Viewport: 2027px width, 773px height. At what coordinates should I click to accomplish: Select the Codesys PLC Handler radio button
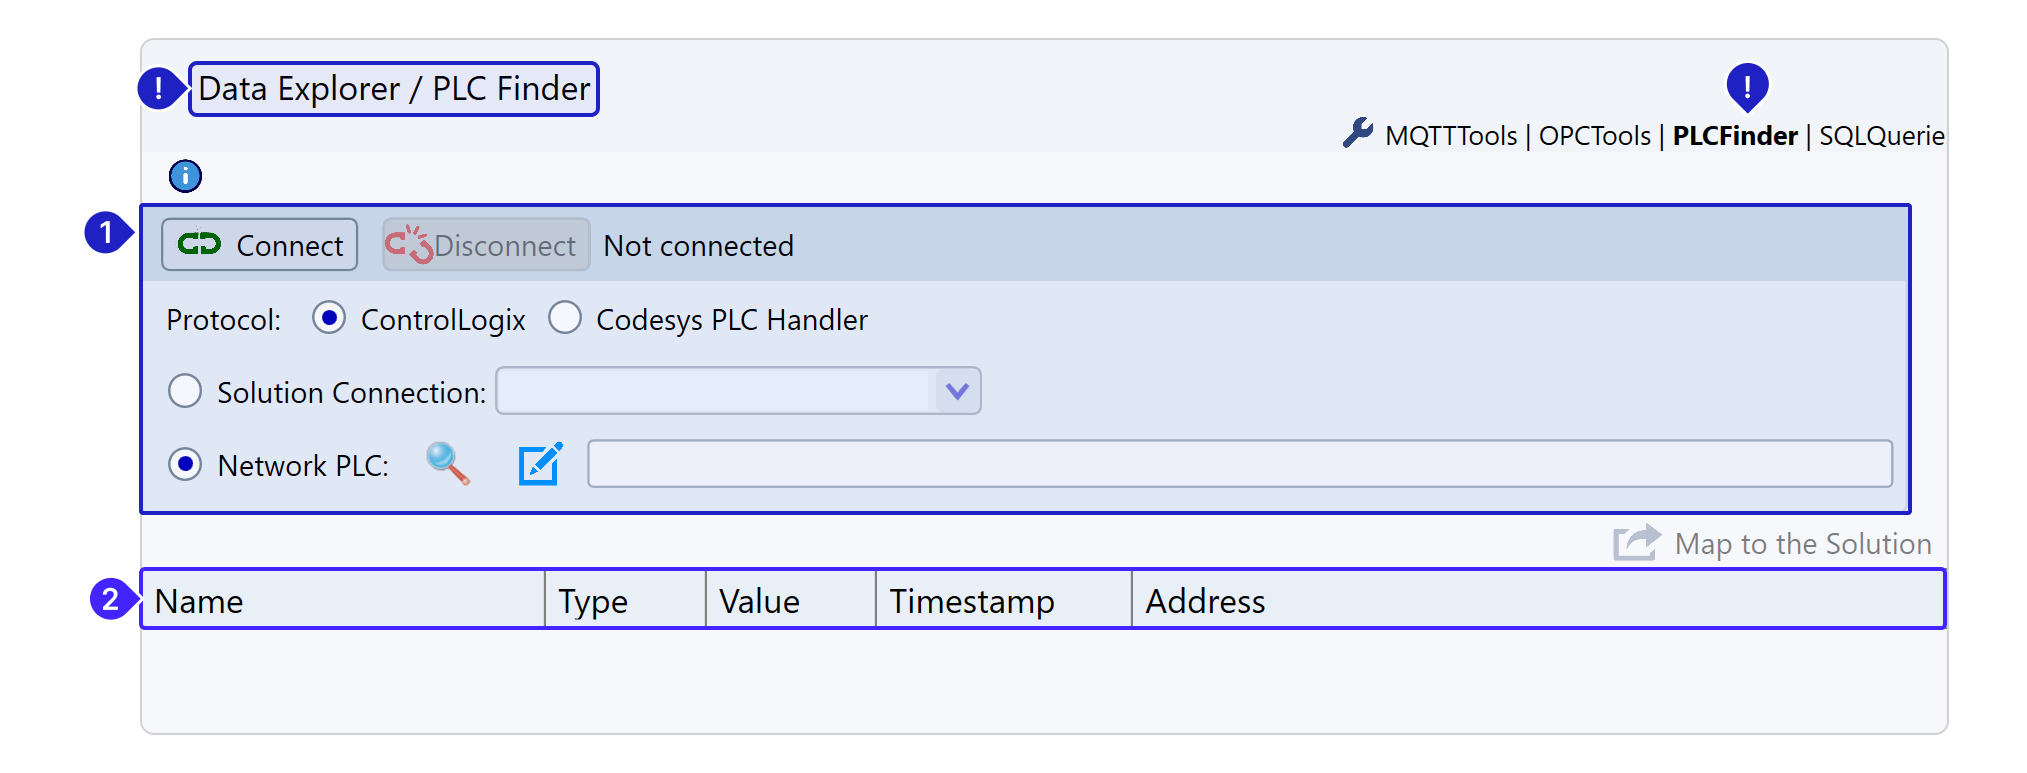[x=565, y=318]
